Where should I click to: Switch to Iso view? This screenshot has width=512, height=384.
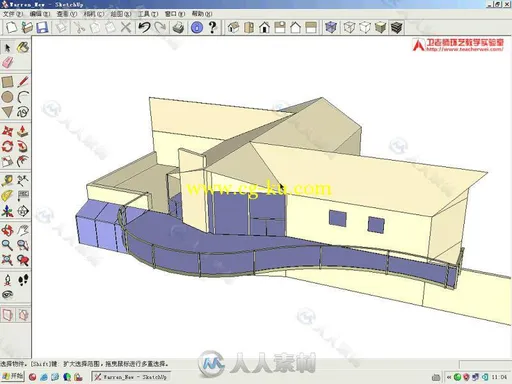[233, 27]
